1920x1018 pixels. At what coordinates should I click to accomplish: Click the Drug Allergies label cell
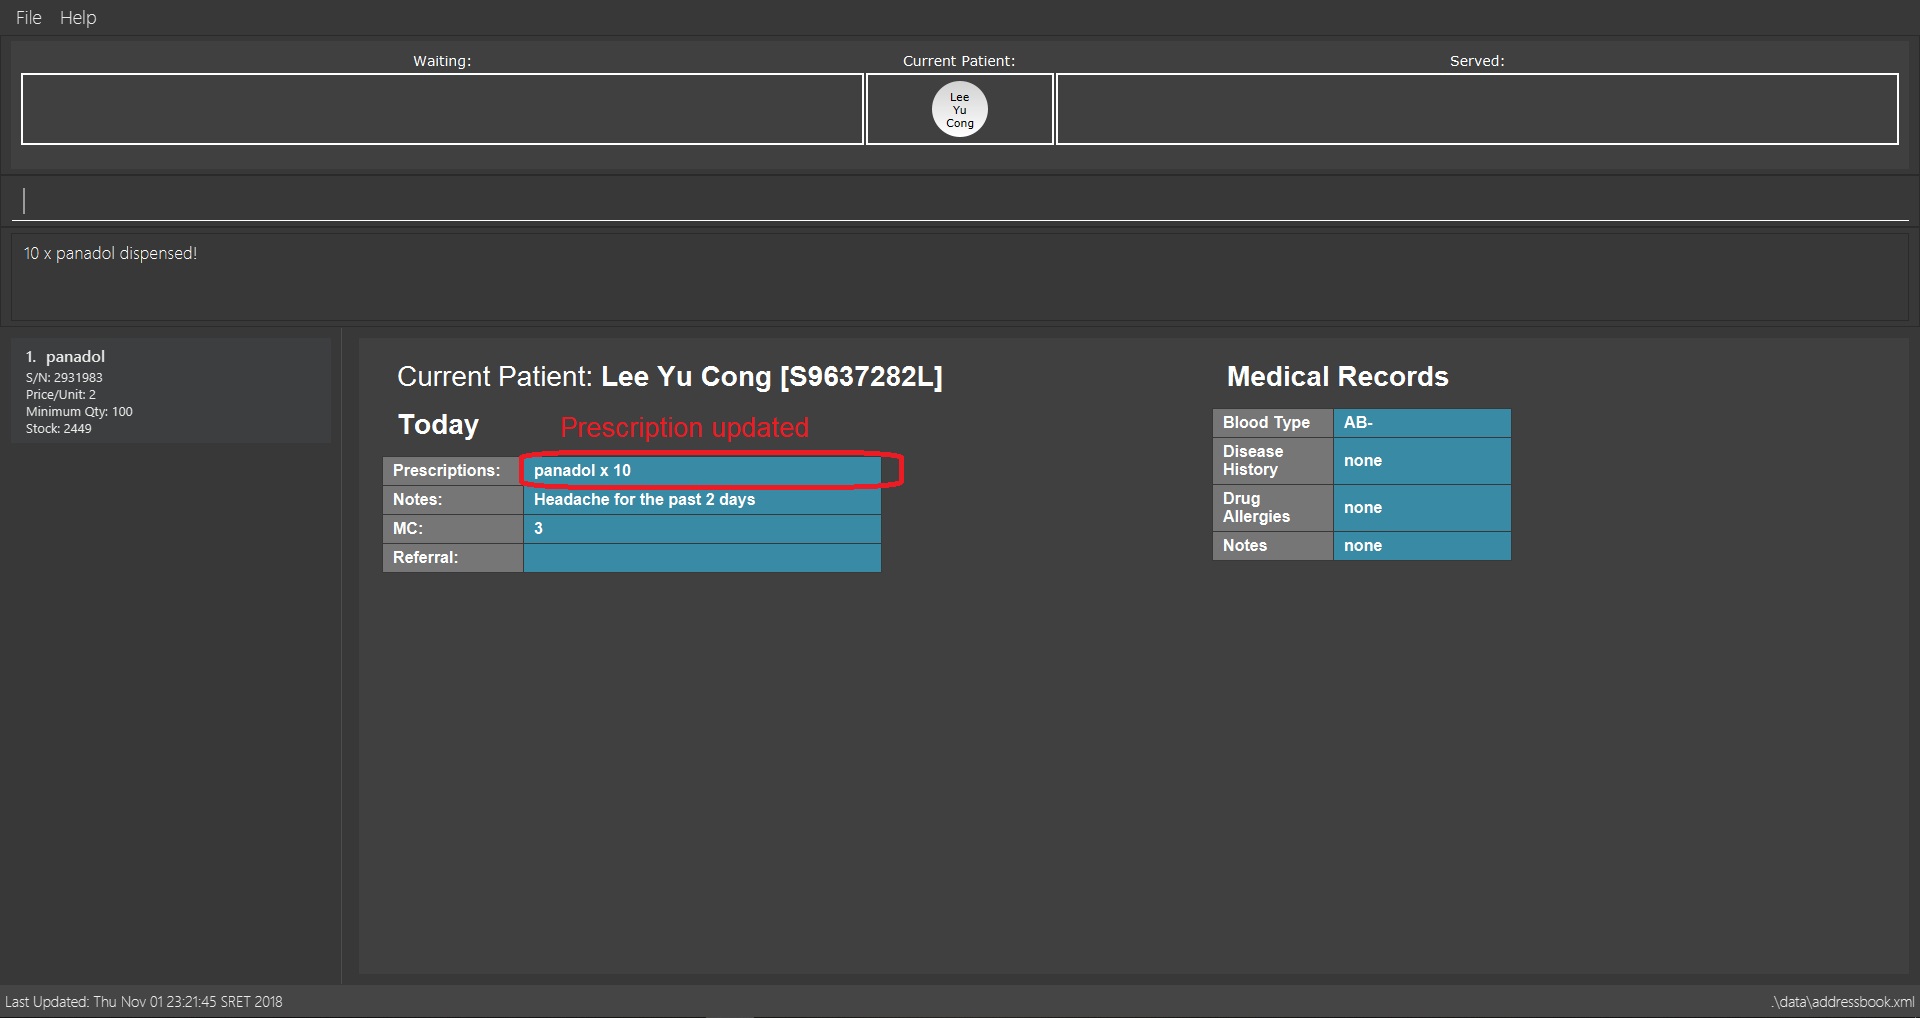pos(1273,508)
